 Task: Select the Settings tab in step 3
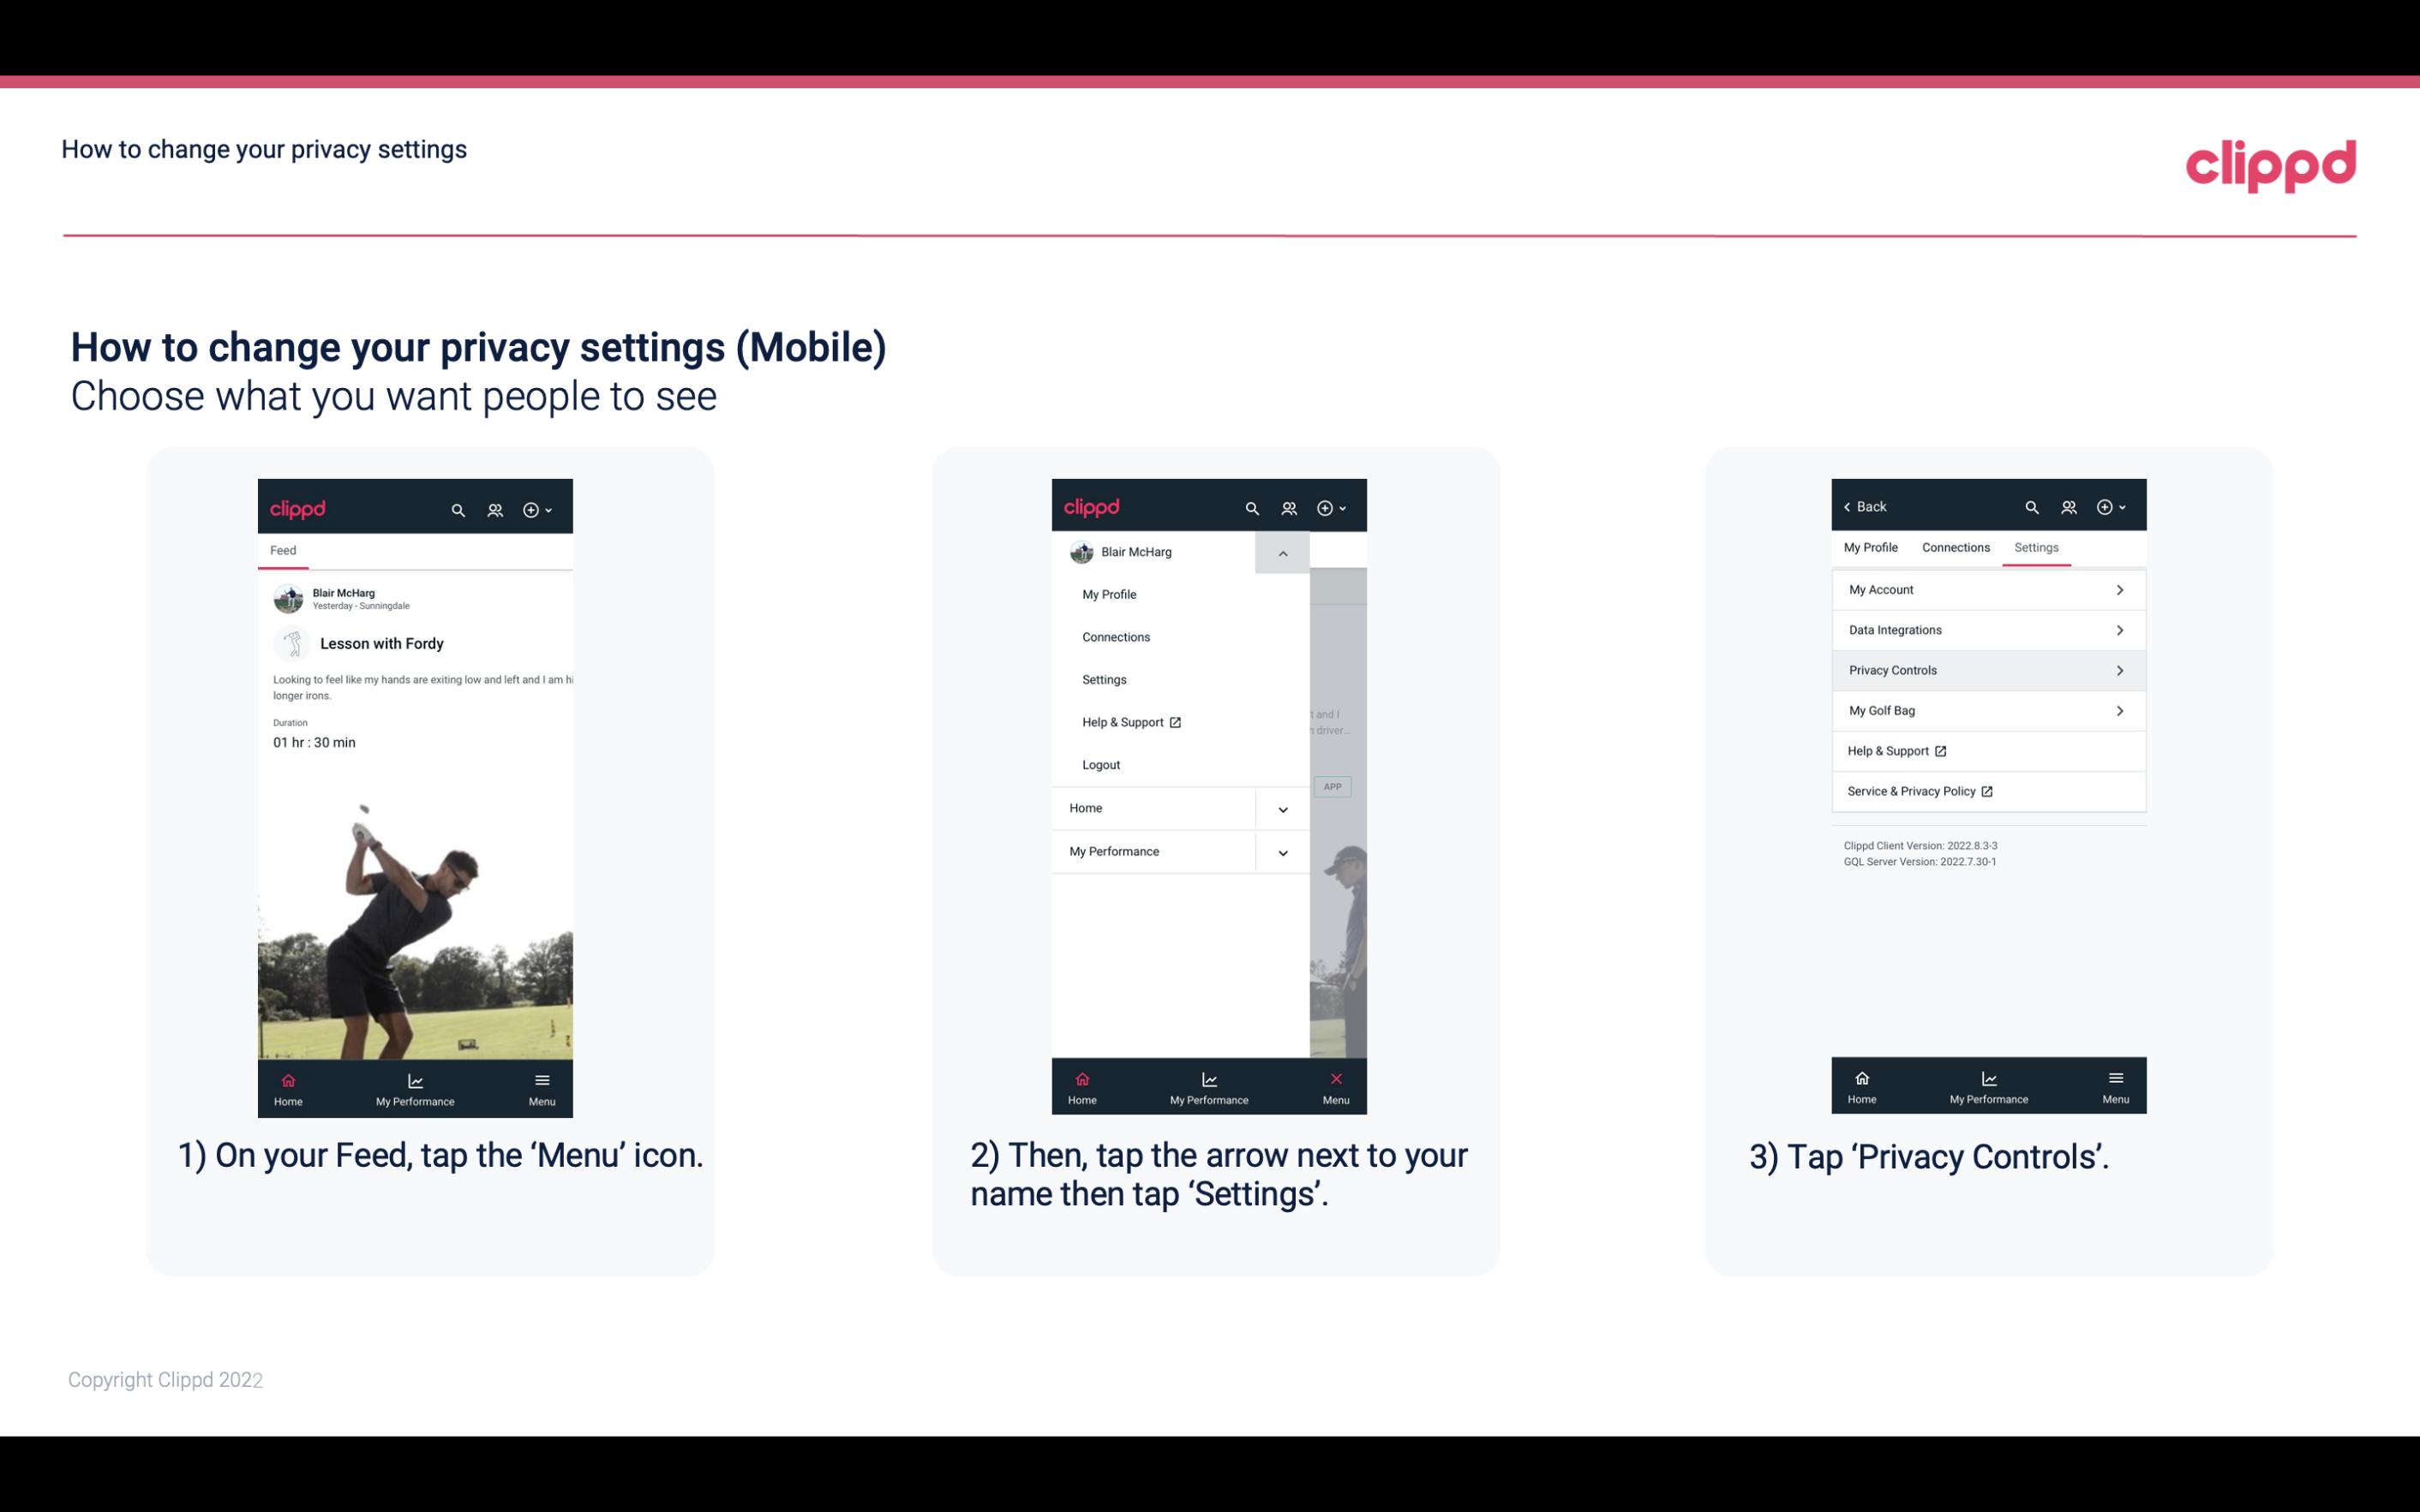2035,547
